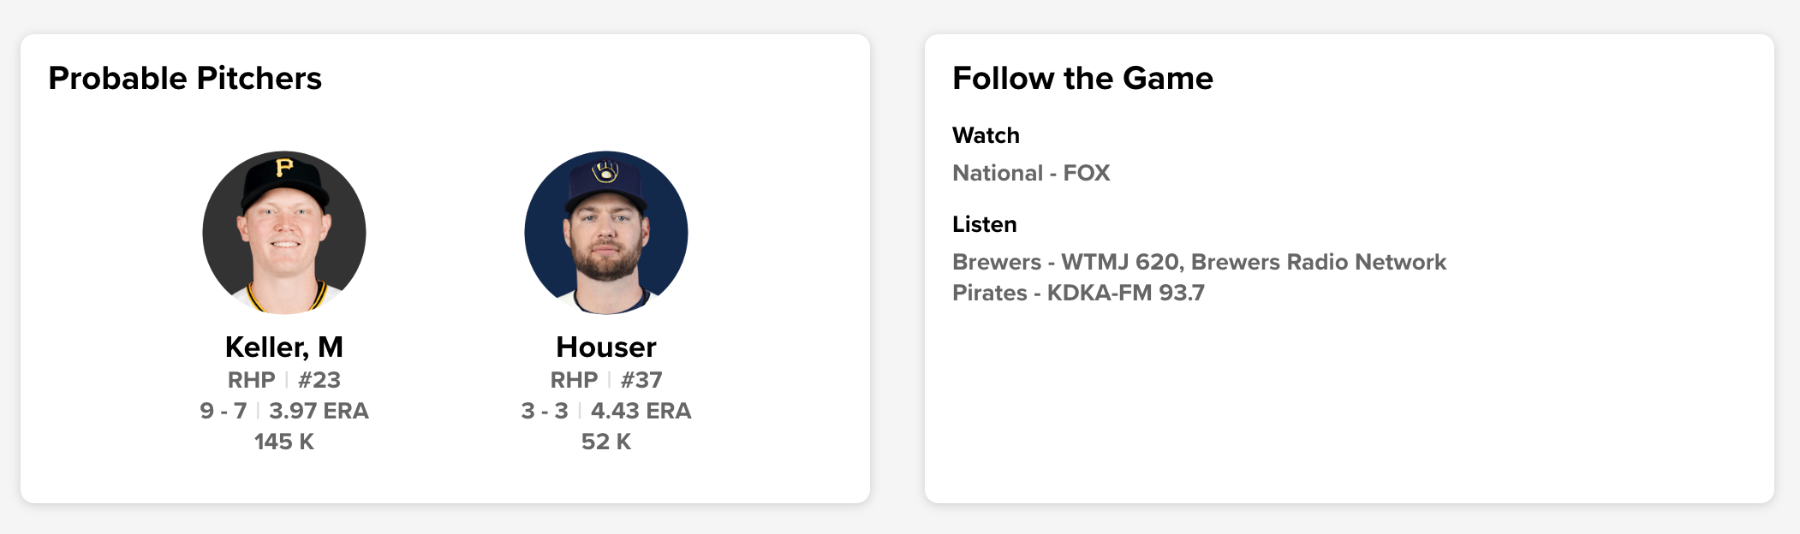1800x534 pixels.
Task: Click the Listen section label
Action: point(984,224)
